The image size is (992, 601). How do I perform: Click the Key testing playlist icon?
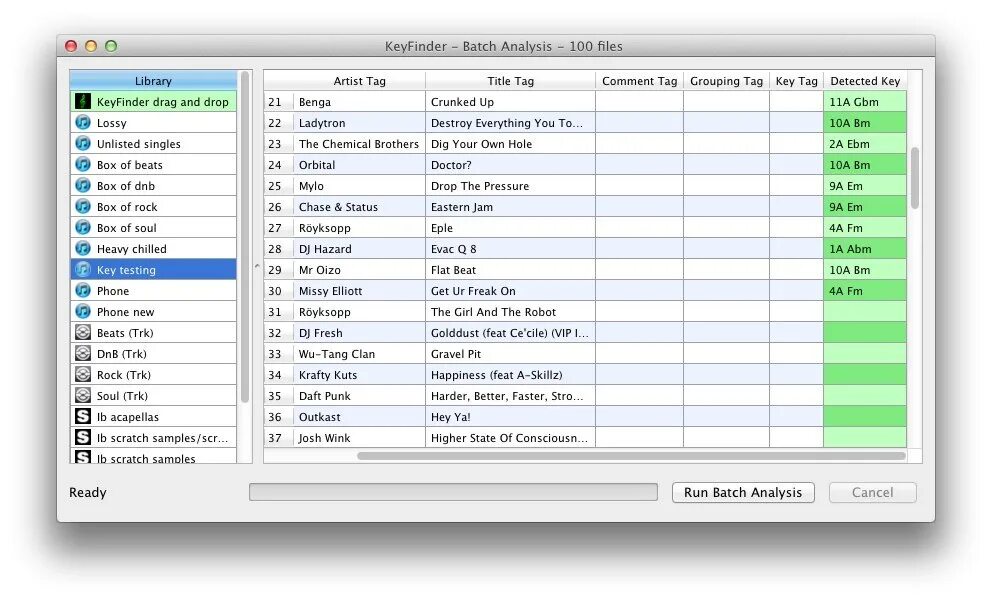click(x=83, y=270)
